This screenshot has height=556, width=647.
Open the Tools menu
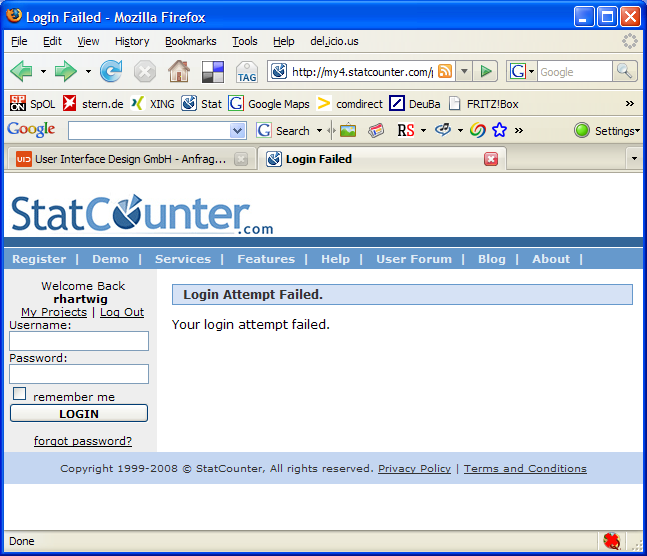pos(245,41)
